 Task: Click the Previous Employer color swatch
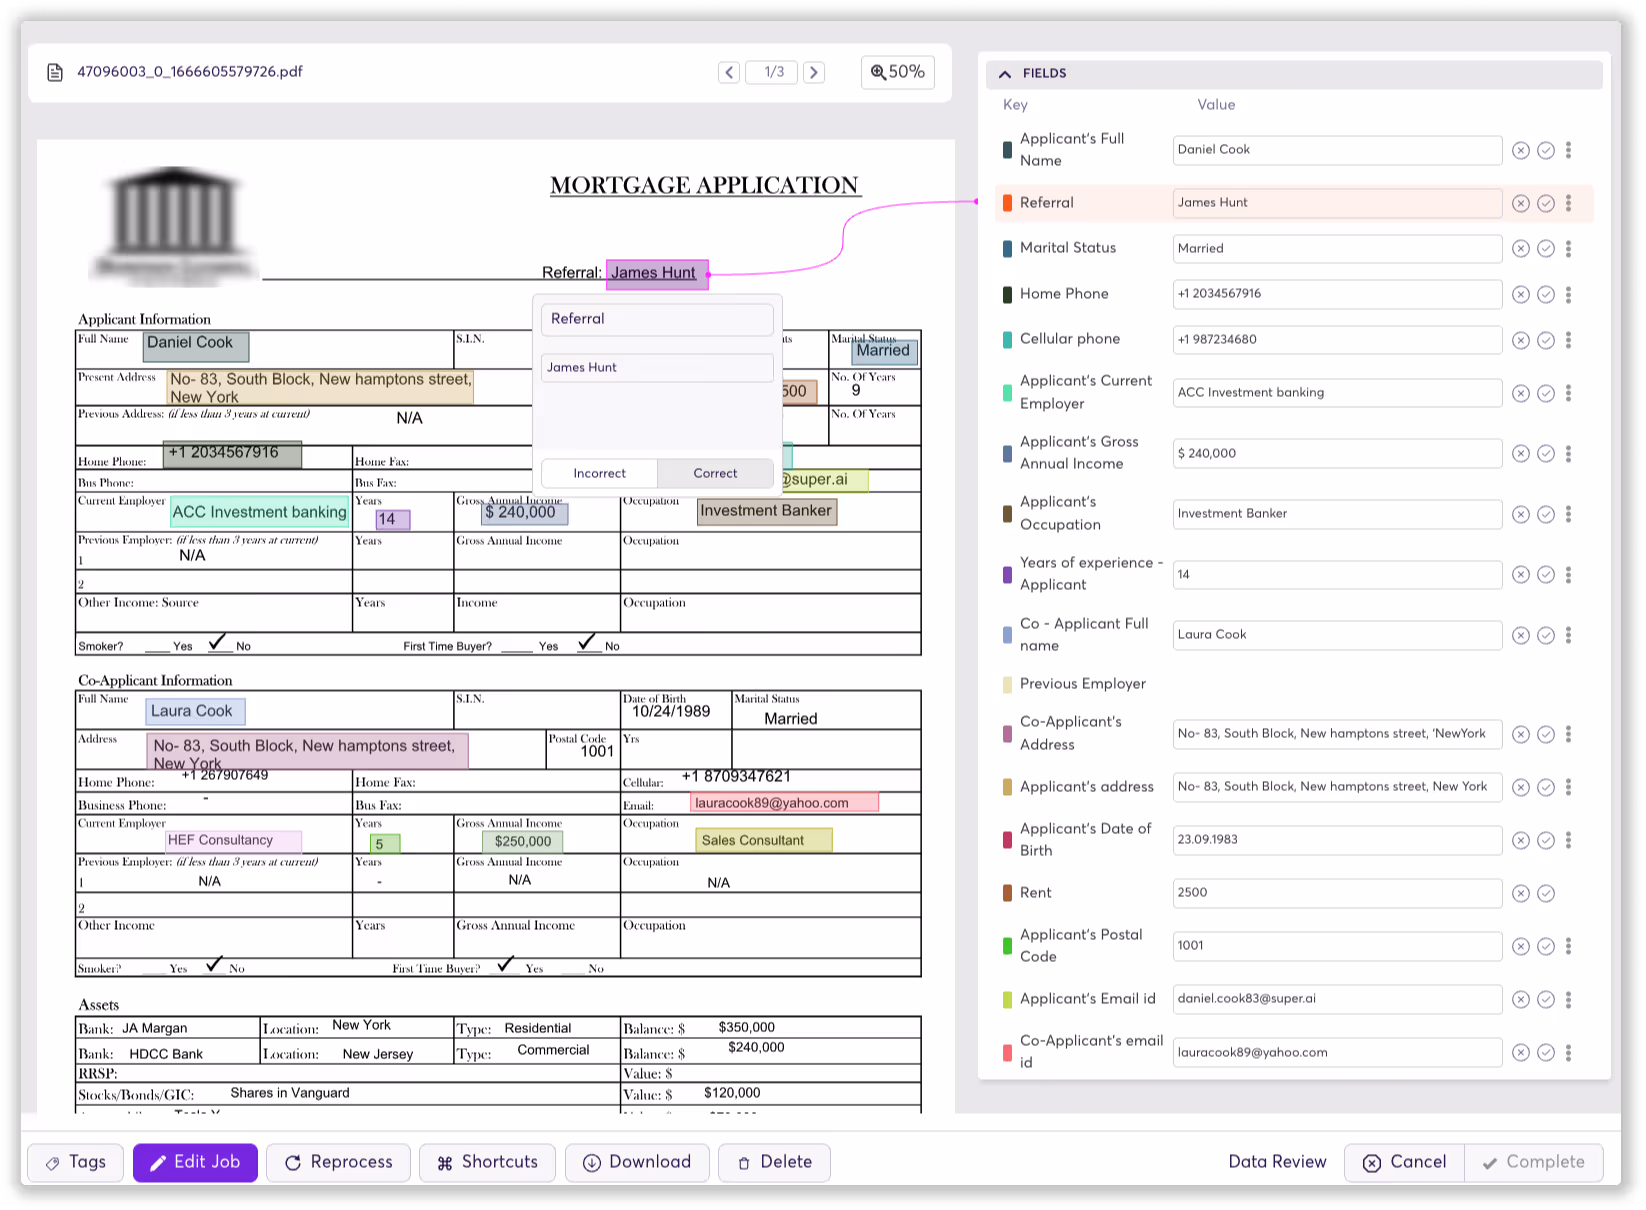[x=1007, y=685]
